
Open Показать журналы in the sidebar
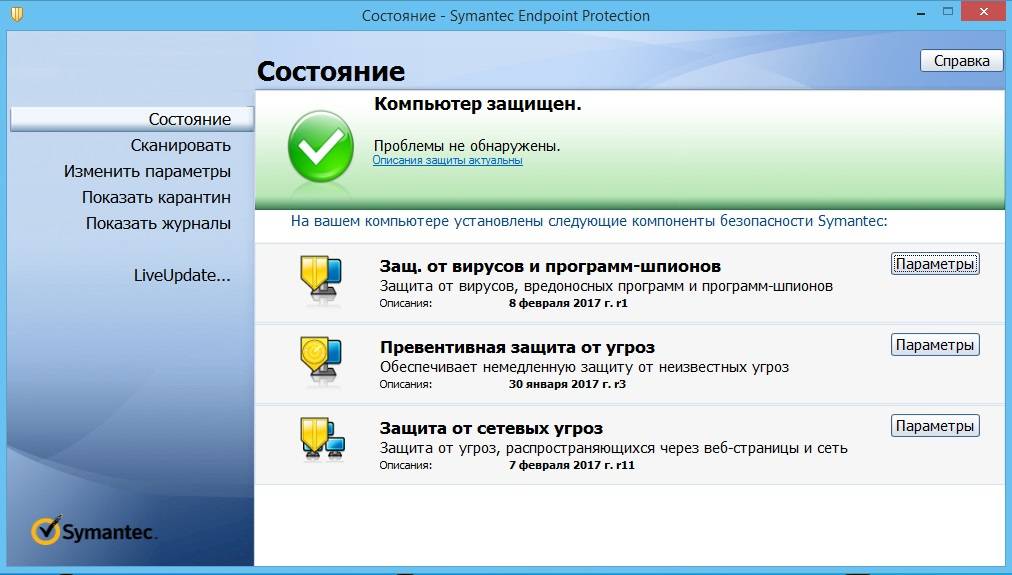[158, 223]
